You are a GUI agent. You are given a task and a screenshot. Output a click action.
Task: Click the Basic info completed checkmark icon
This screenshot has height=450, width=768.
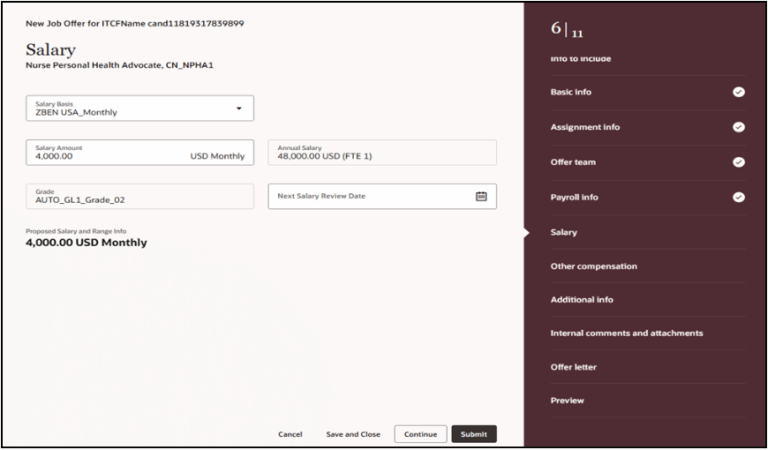pyautogui.click(x=738, y=92)
